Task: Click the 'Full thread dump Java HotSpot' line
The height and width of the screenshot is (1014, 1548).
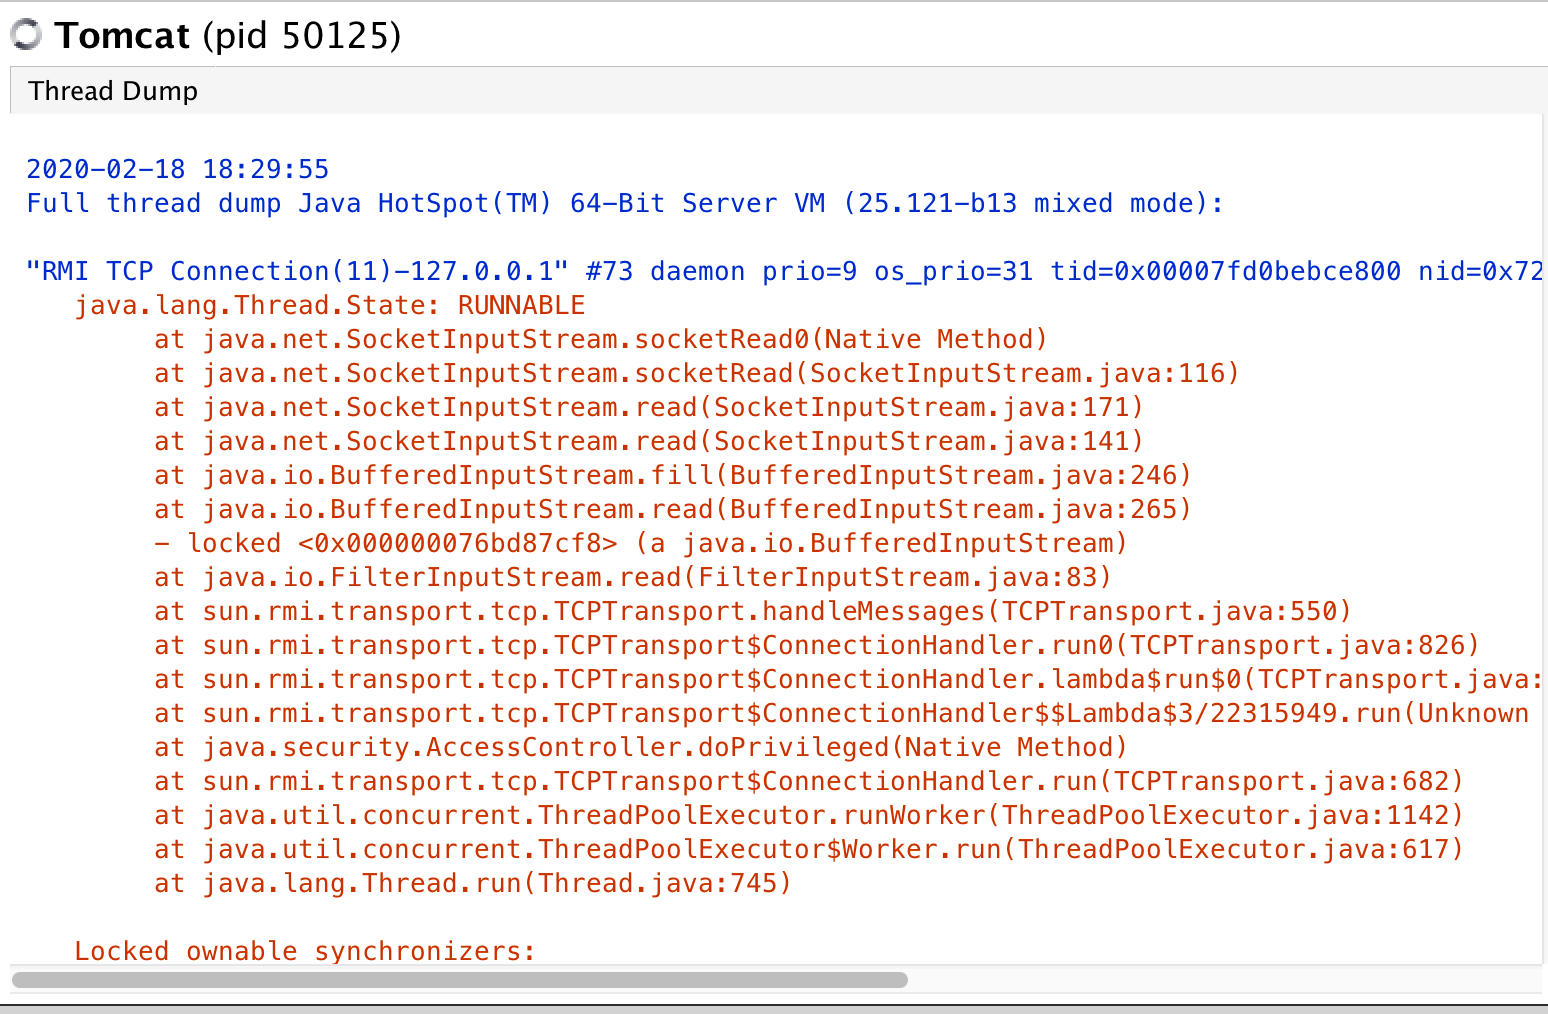Action: (625, 203)
